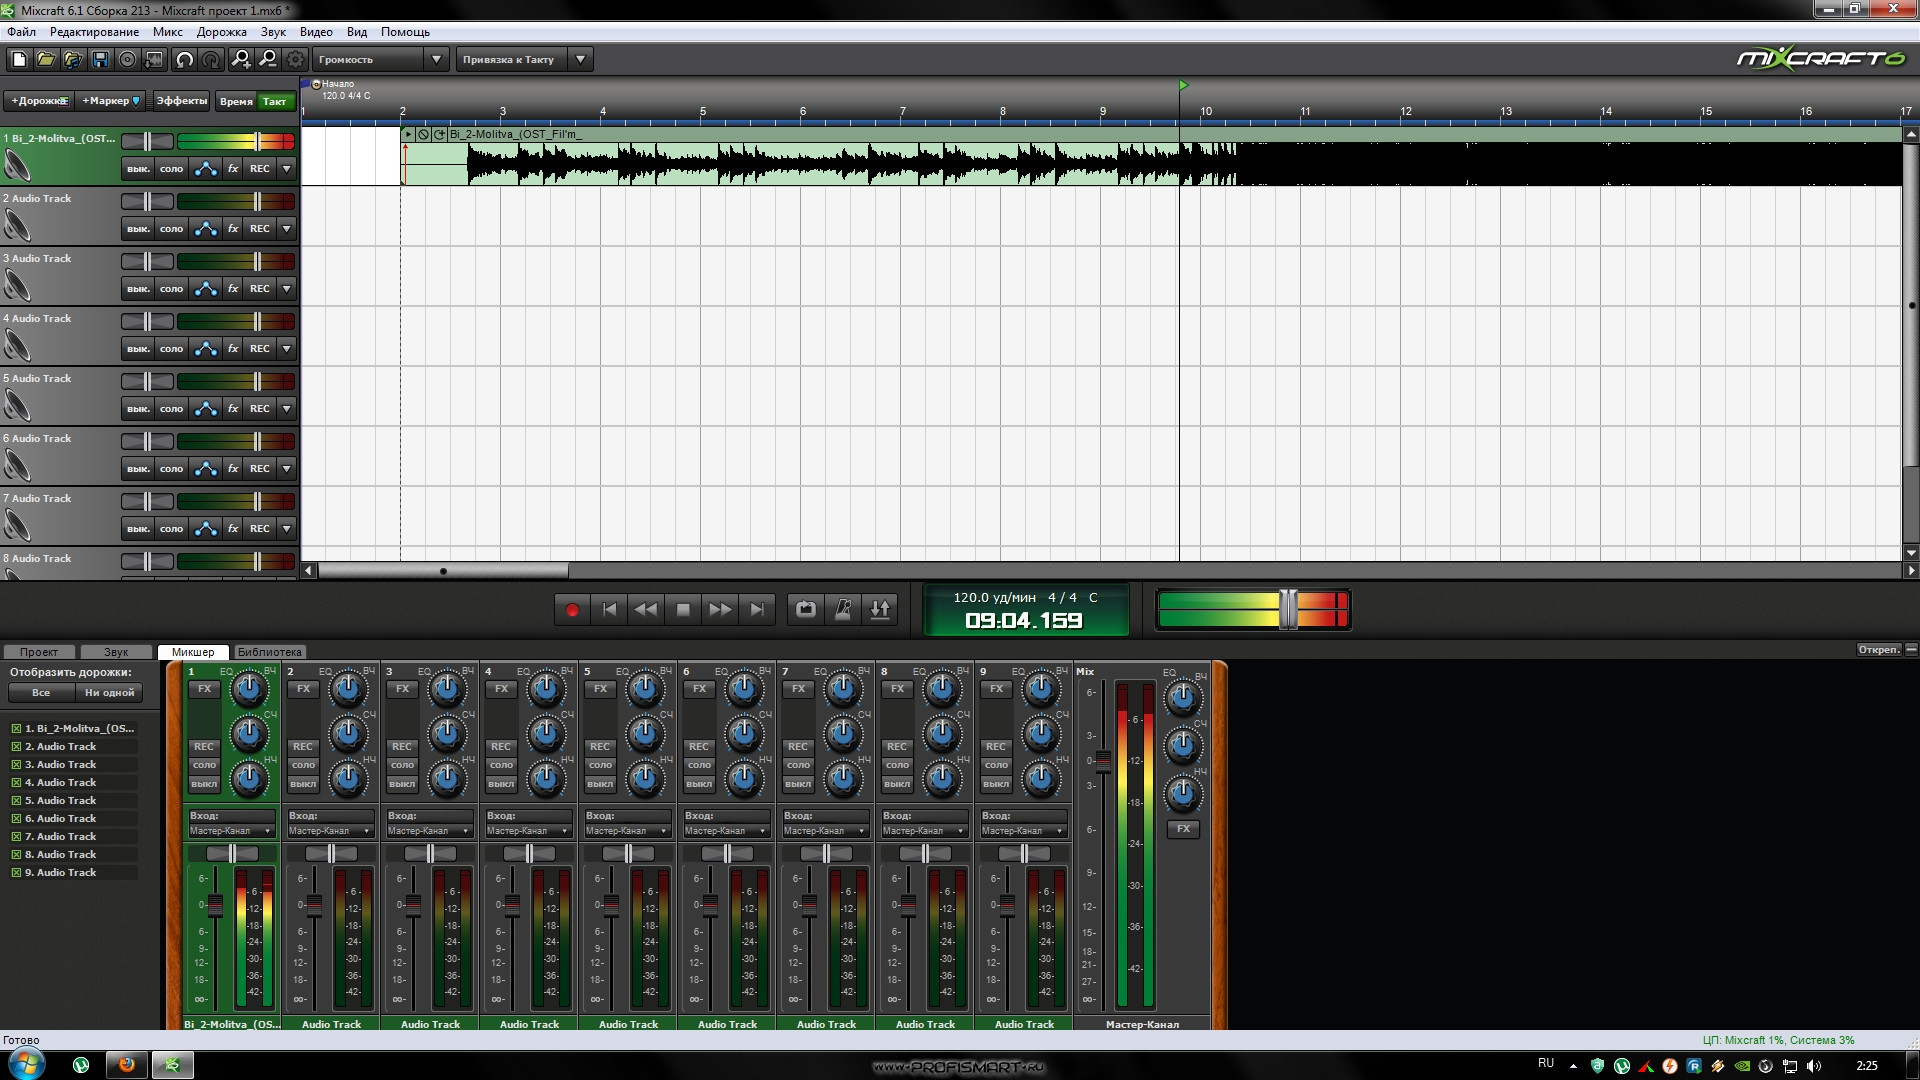This screenshot has width=1920, height=1080.
Task: Click the burn CD disc icon
Action: point(127,60)
